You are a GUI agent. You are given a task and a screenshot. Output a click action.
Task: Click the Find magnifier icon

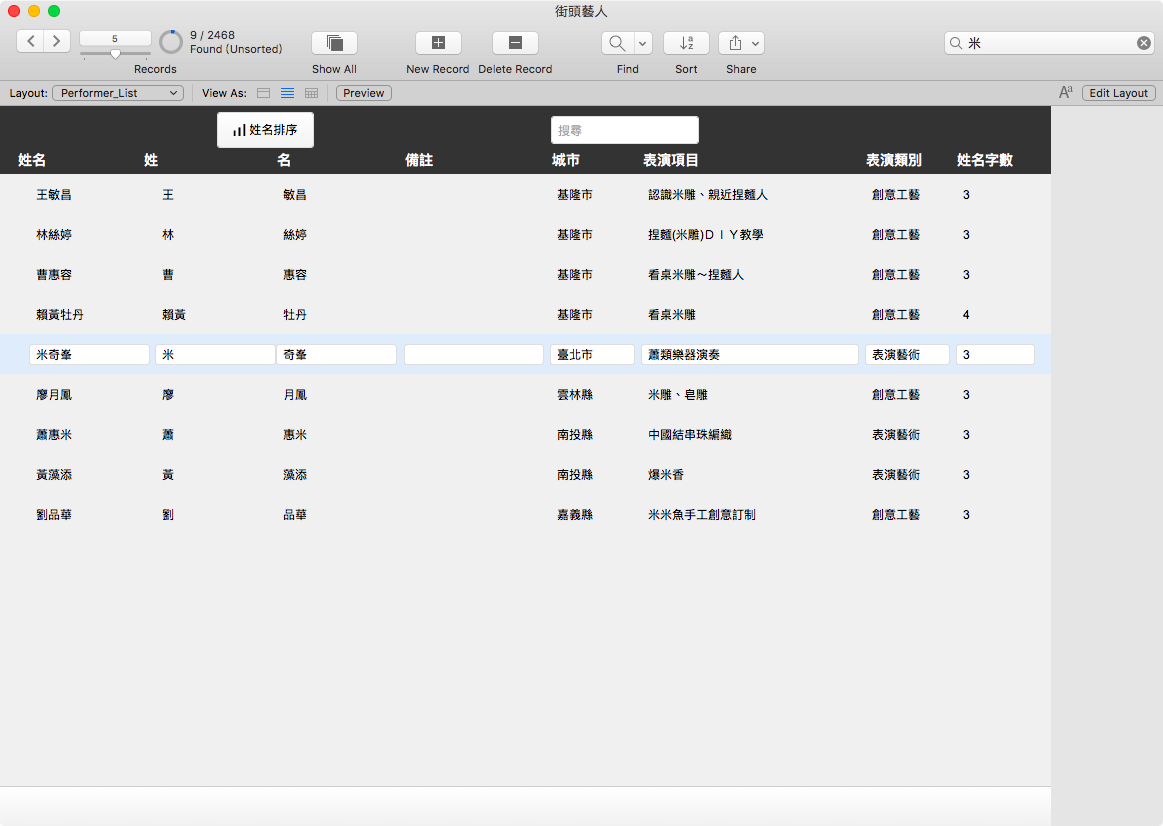[x=617, y=43]
